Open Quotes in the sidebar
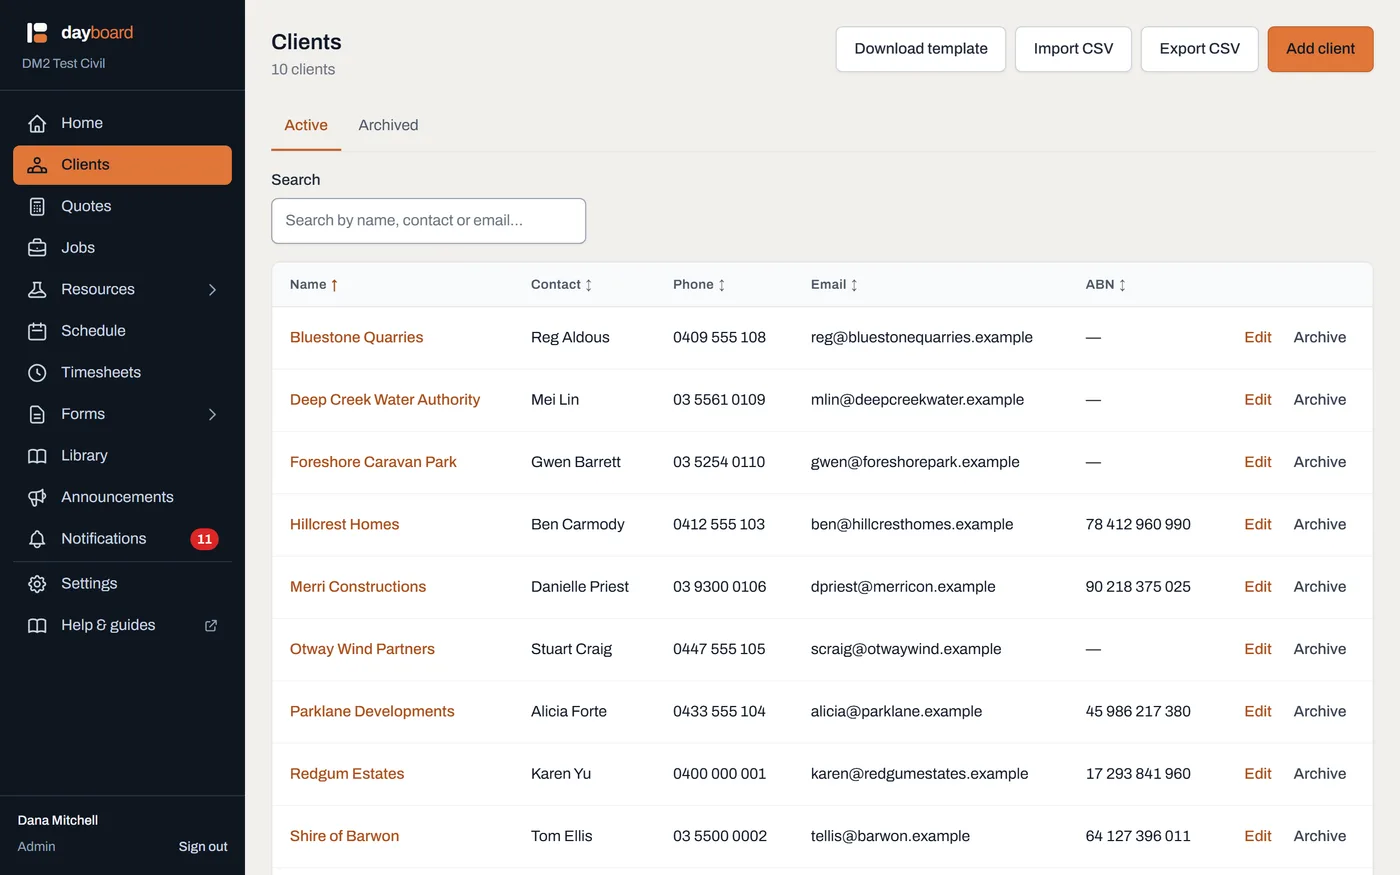The image size is (1400, 875). 122,206
